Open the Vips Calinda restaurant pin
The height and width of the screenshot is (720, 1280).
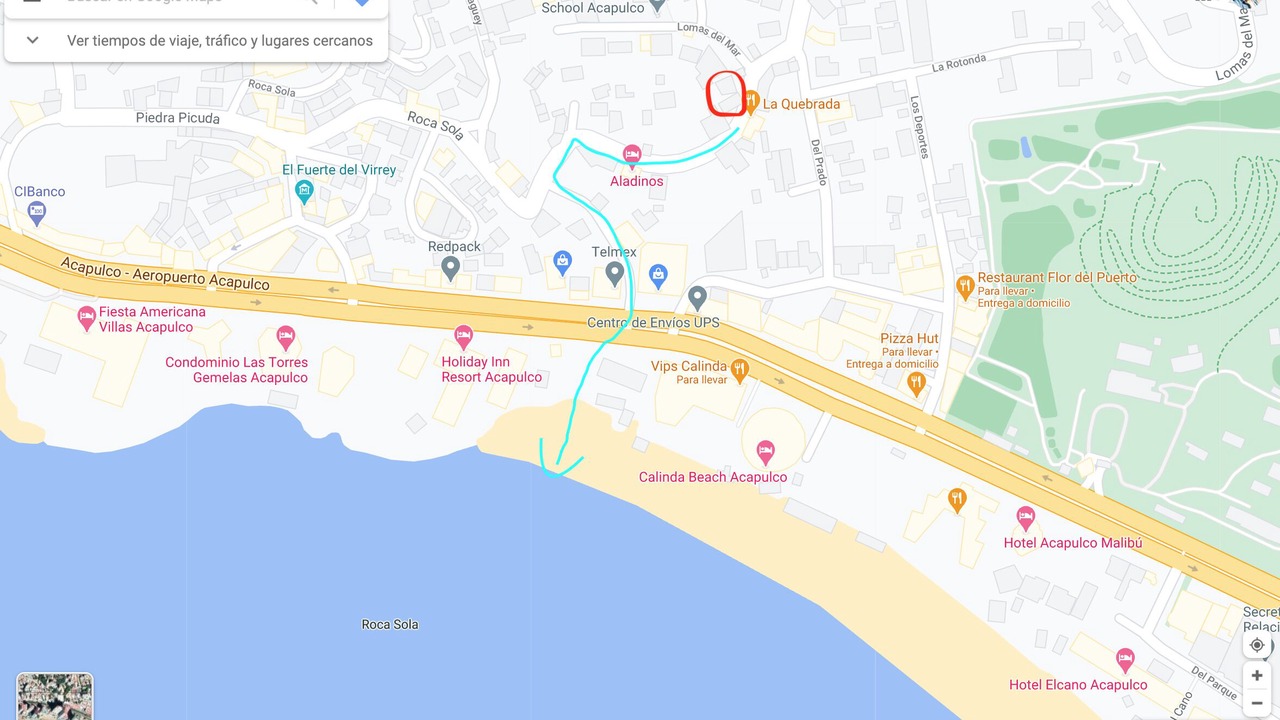739,371
